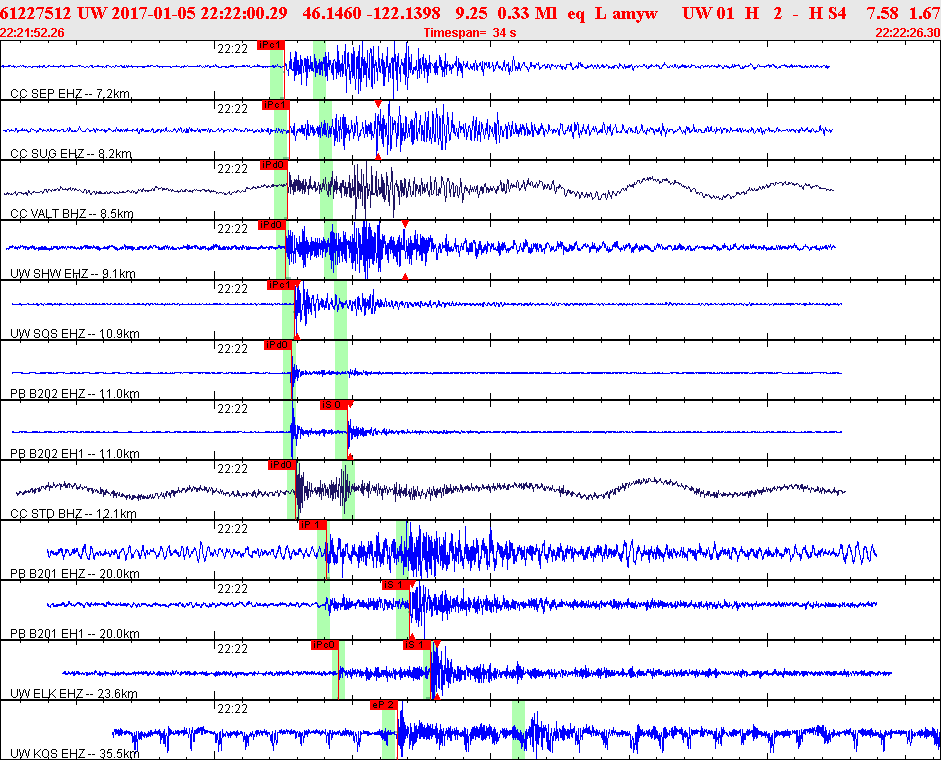The height and width of the screenshot is (760, 941).
Task: Click 22:22 time tick on KQS trace
Action: (232, 709)
